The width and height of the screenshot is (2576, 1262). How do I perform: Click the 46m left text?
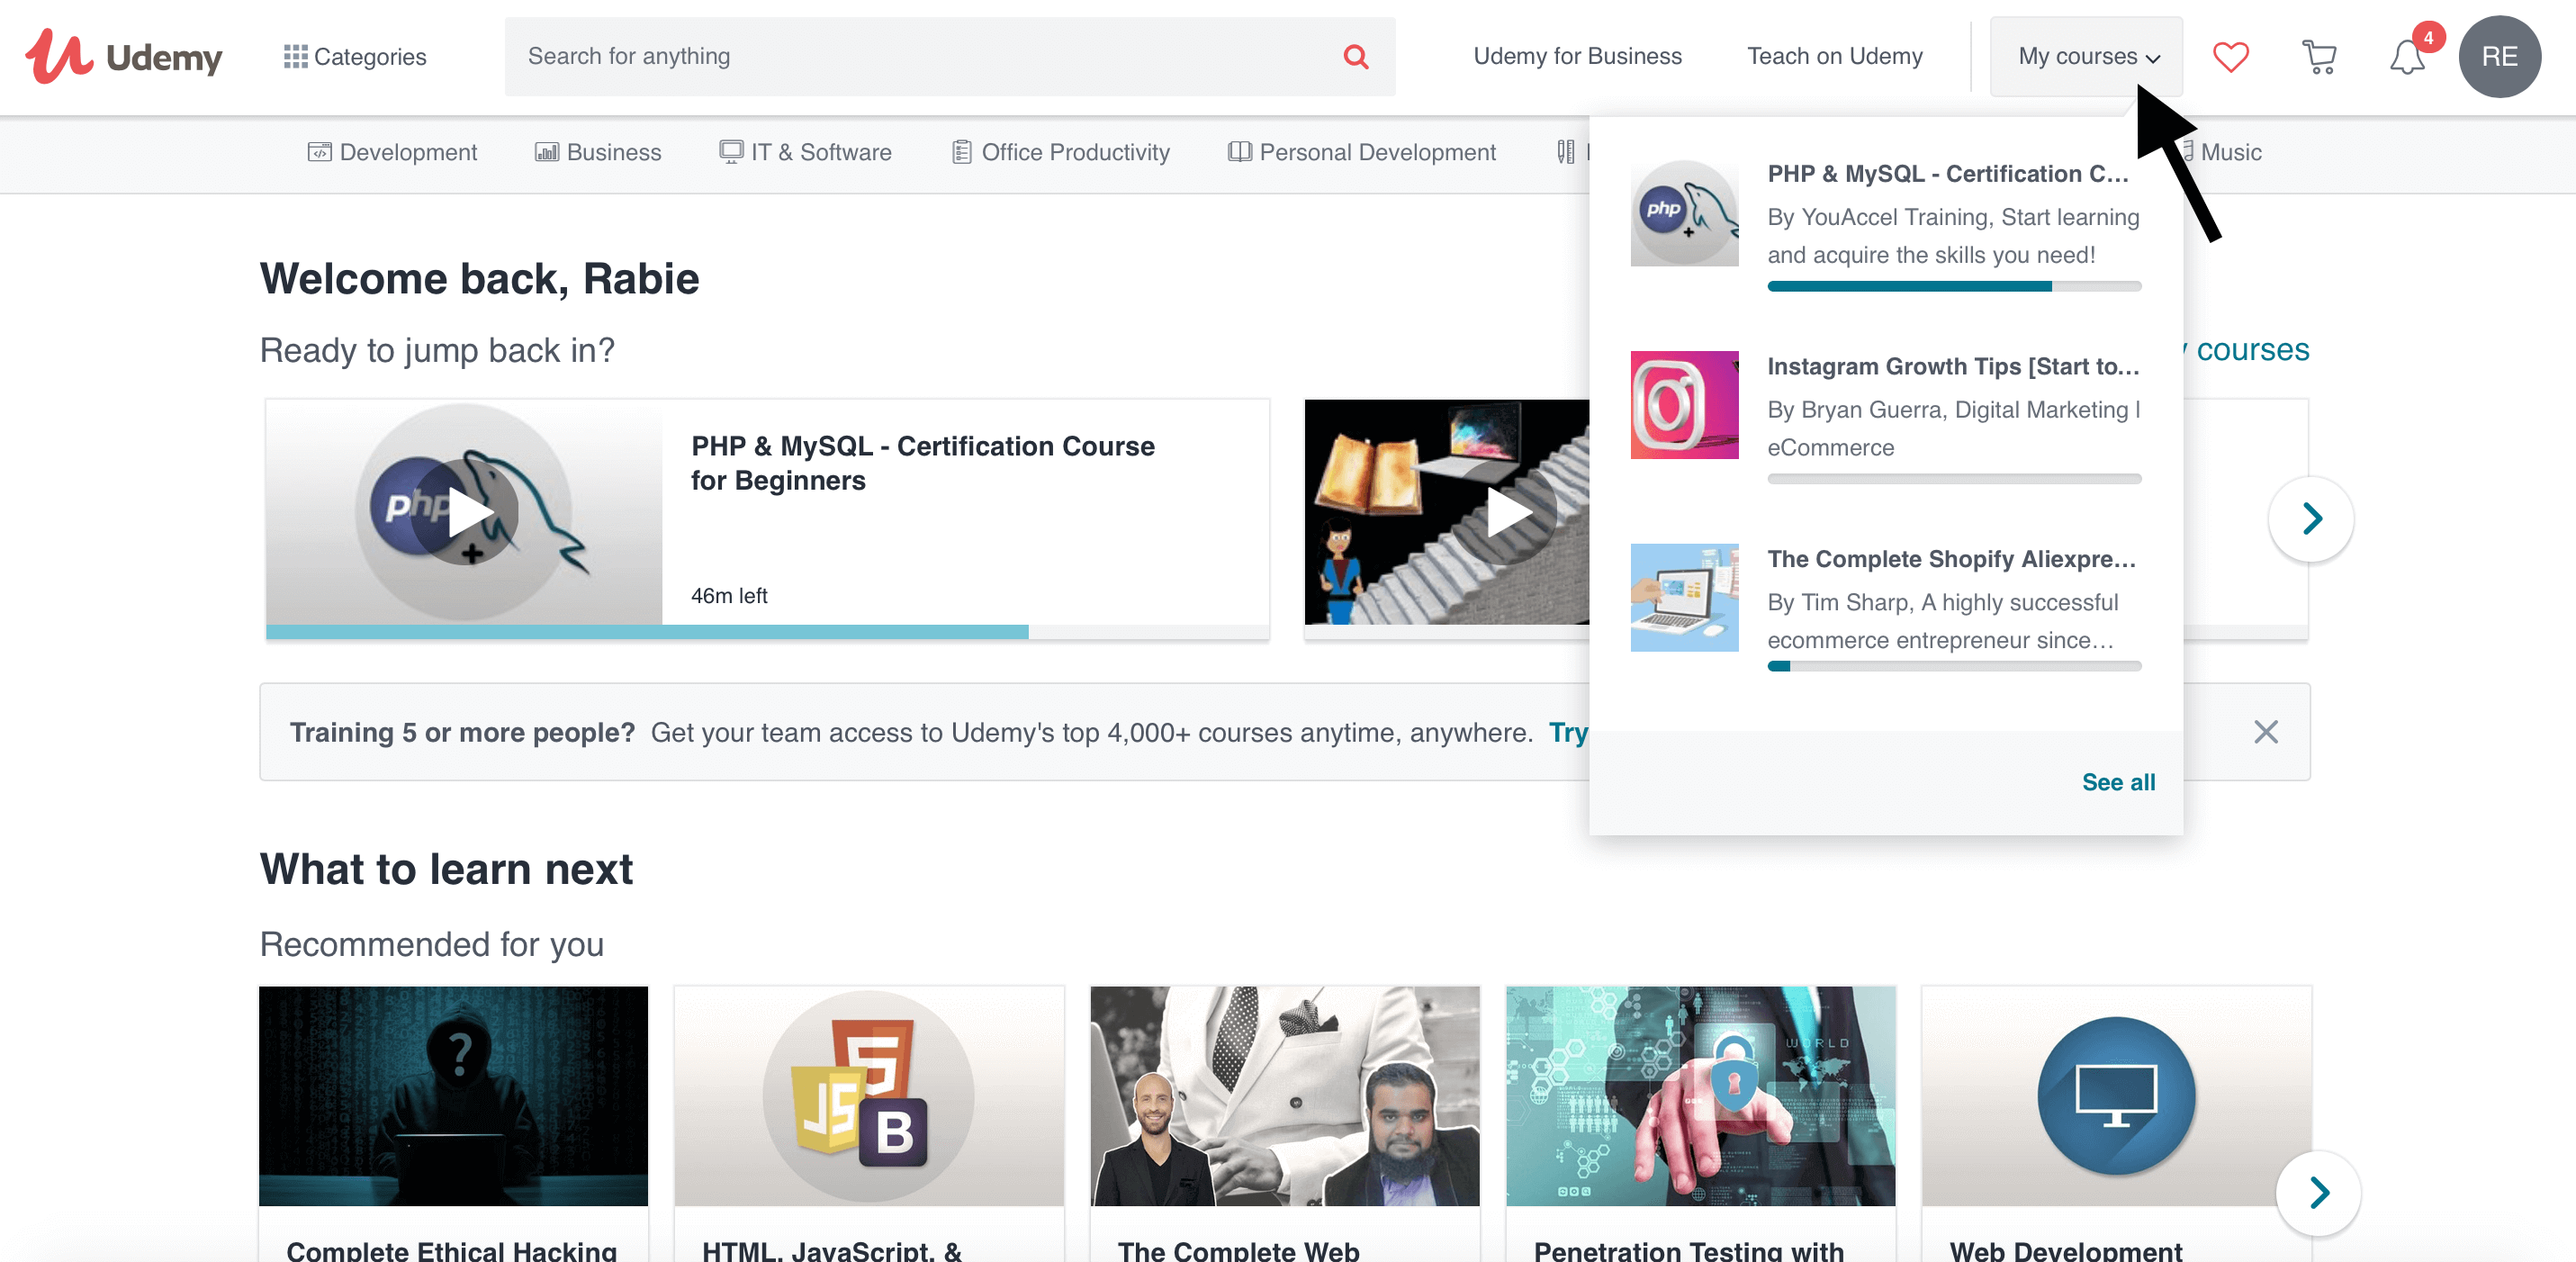[x=729, y=596]
